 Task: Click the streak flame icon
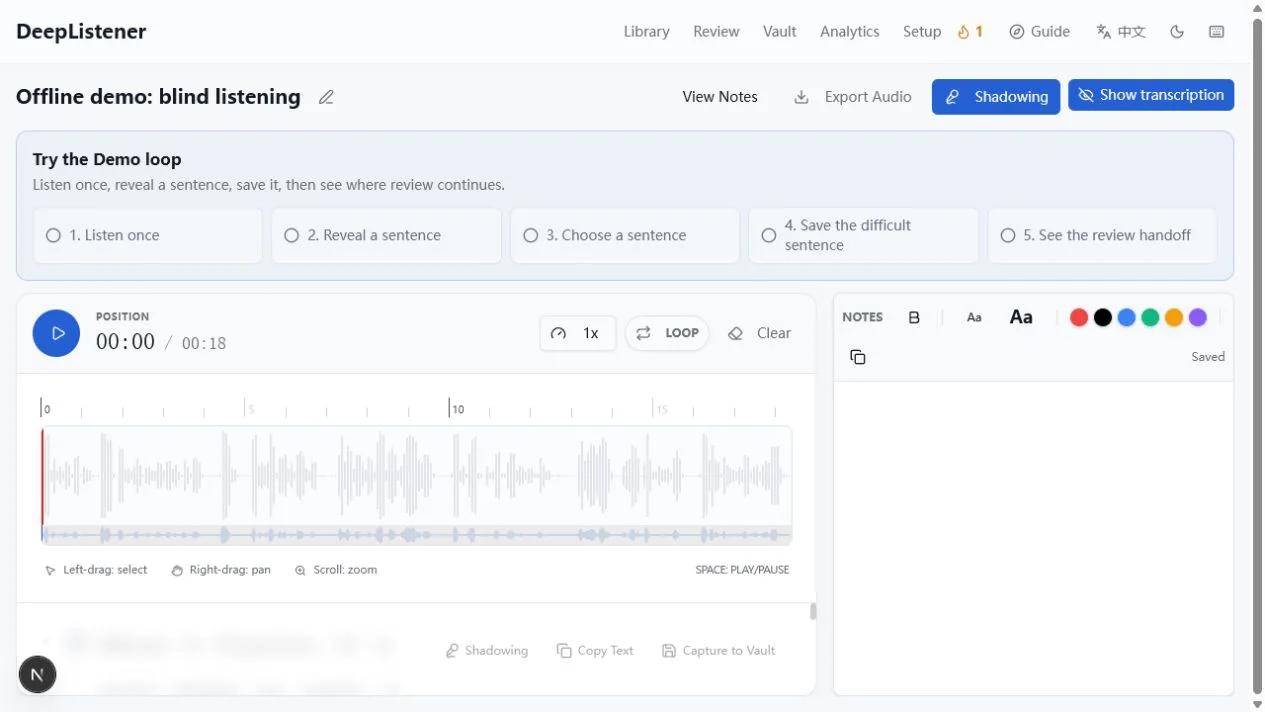pyautogui.click(x=963, y=32)
